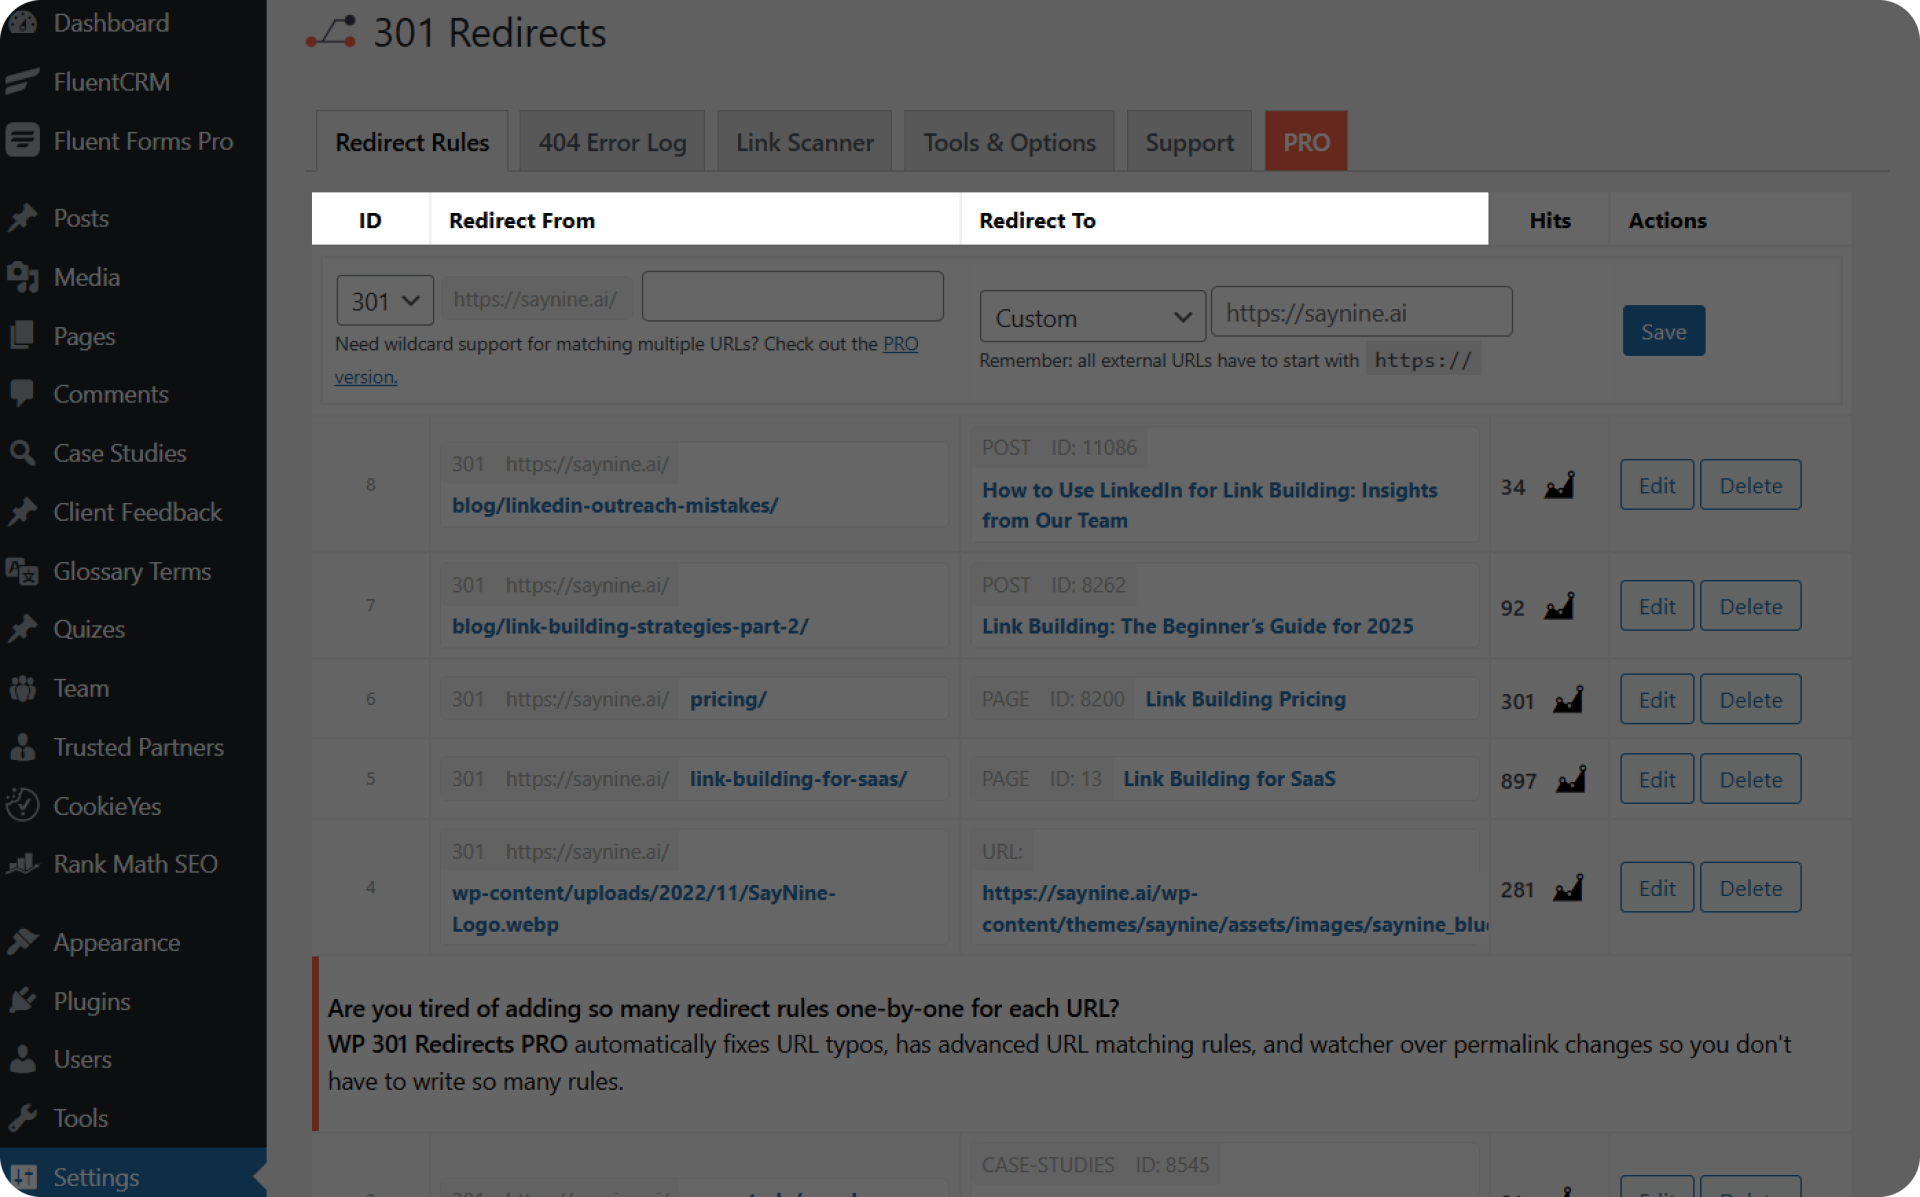
Task: Edit the link-building-for-saas redirect
Action: [1657, 779]
